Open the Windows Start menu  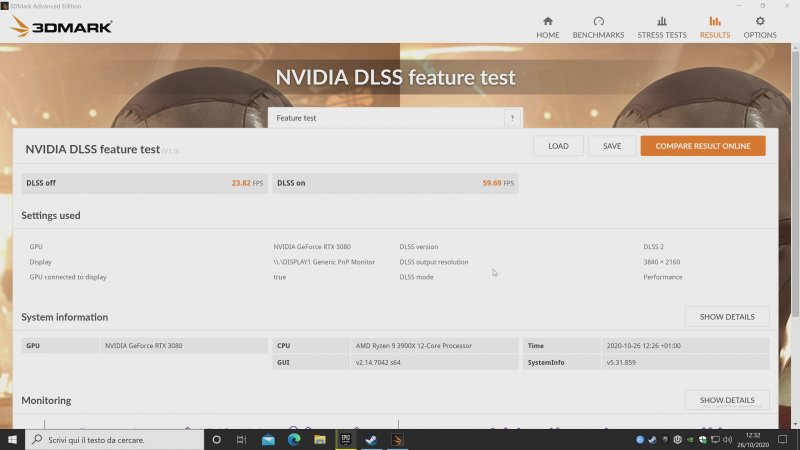click(x=12, y=439)
